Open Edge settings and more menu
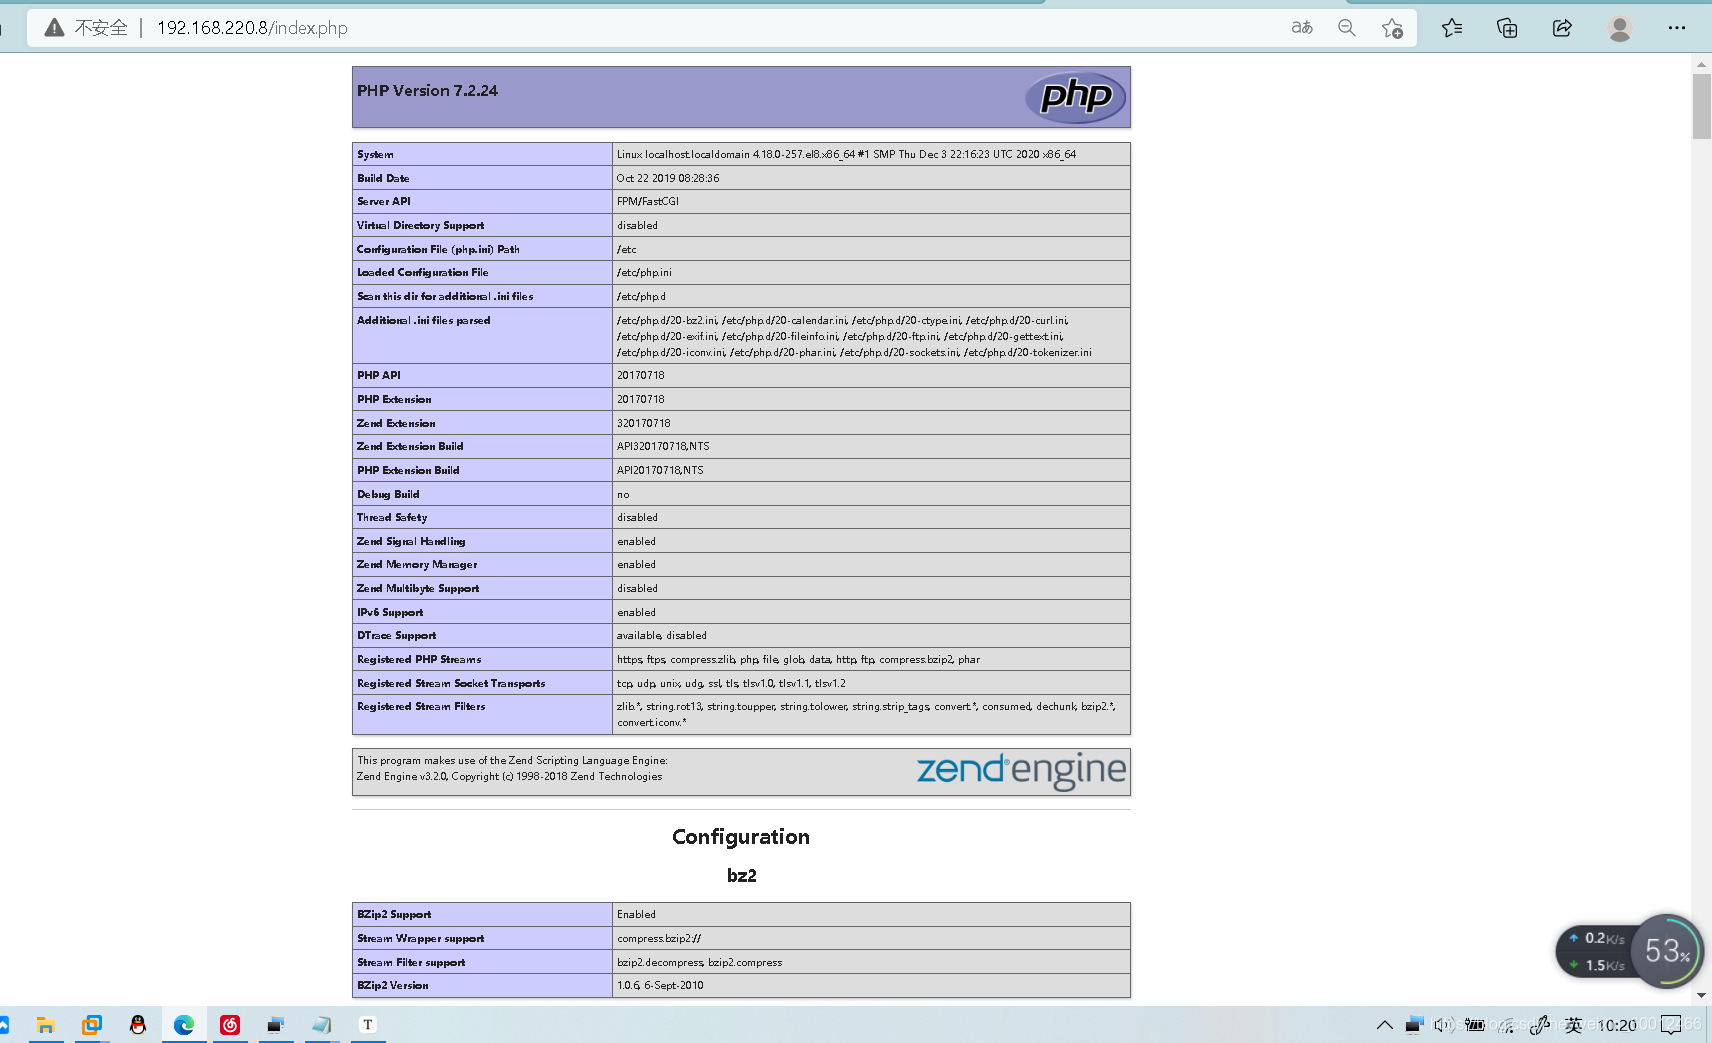Image resolution: width=1712 pixels, height=1043 pixels. click(x=1677, y=28)
